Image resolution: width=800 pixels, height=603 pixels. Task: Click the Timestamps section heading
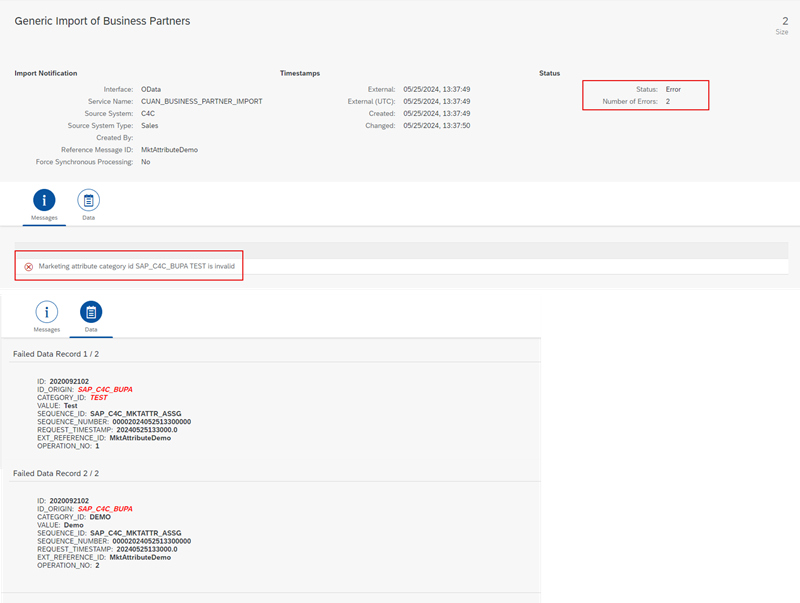(300, 73)
